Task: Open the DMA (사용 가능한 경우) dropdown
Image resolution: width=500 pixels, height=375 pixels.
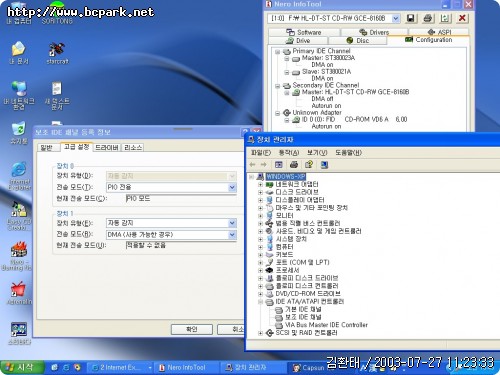Action: tap(232, 235)
